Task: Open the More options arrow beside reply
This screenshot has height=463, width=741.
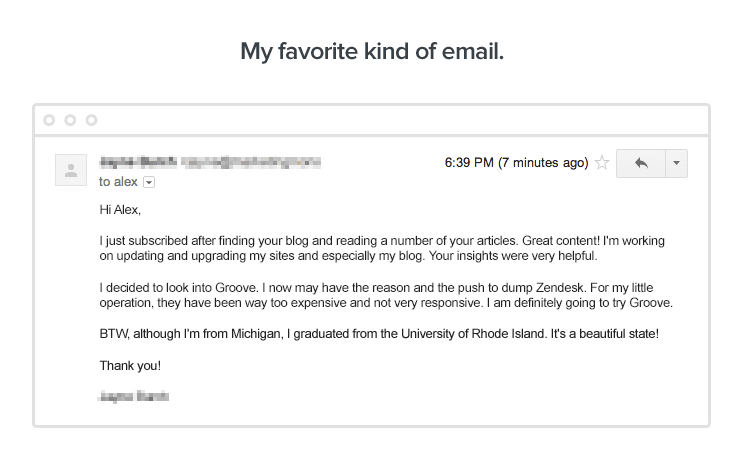Action: [x=676, y=163]
